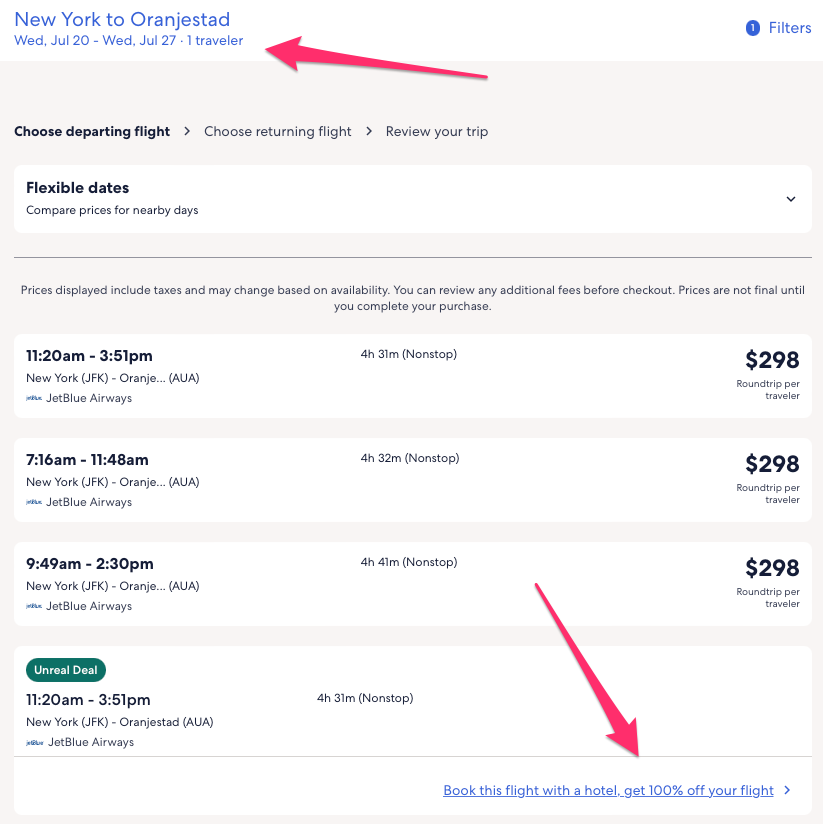Click JetBlue logo on the Unreal Deal flight
The image size is (823, 824).
coord(34,742)
